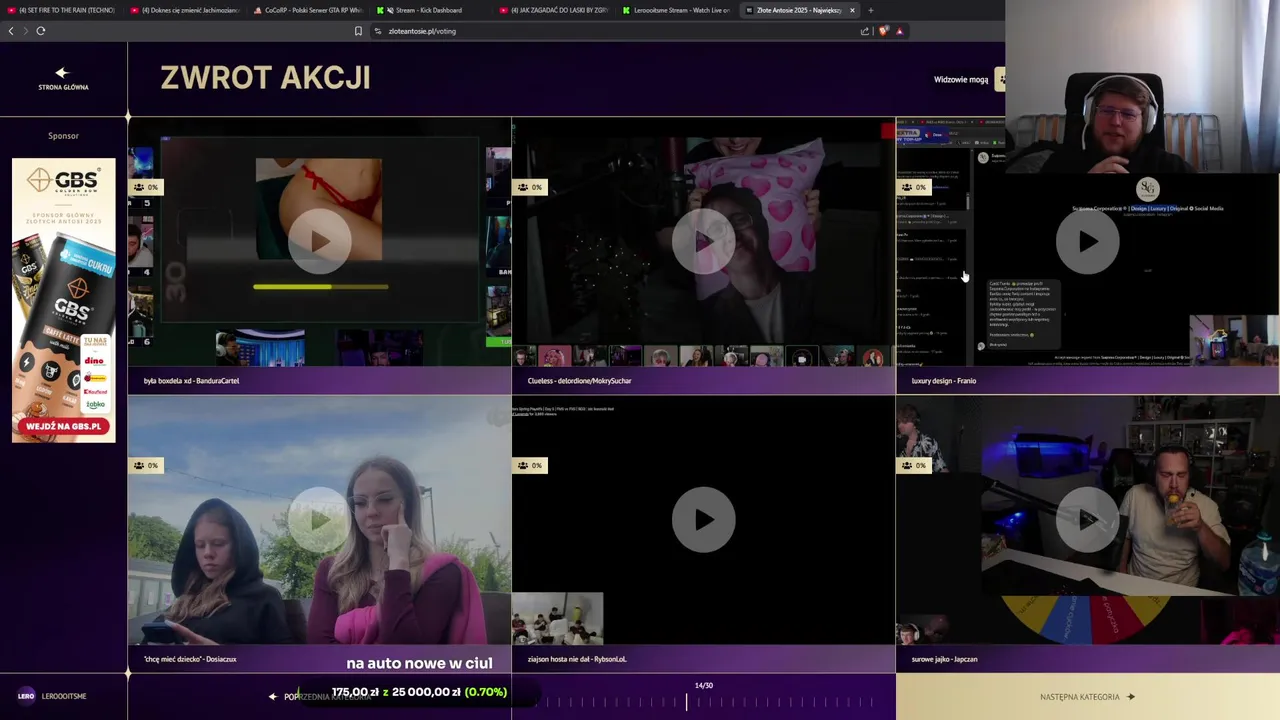1280x720 pixels.
Task: Click the LERO avatar icon
Action: (x=26, y=696)
